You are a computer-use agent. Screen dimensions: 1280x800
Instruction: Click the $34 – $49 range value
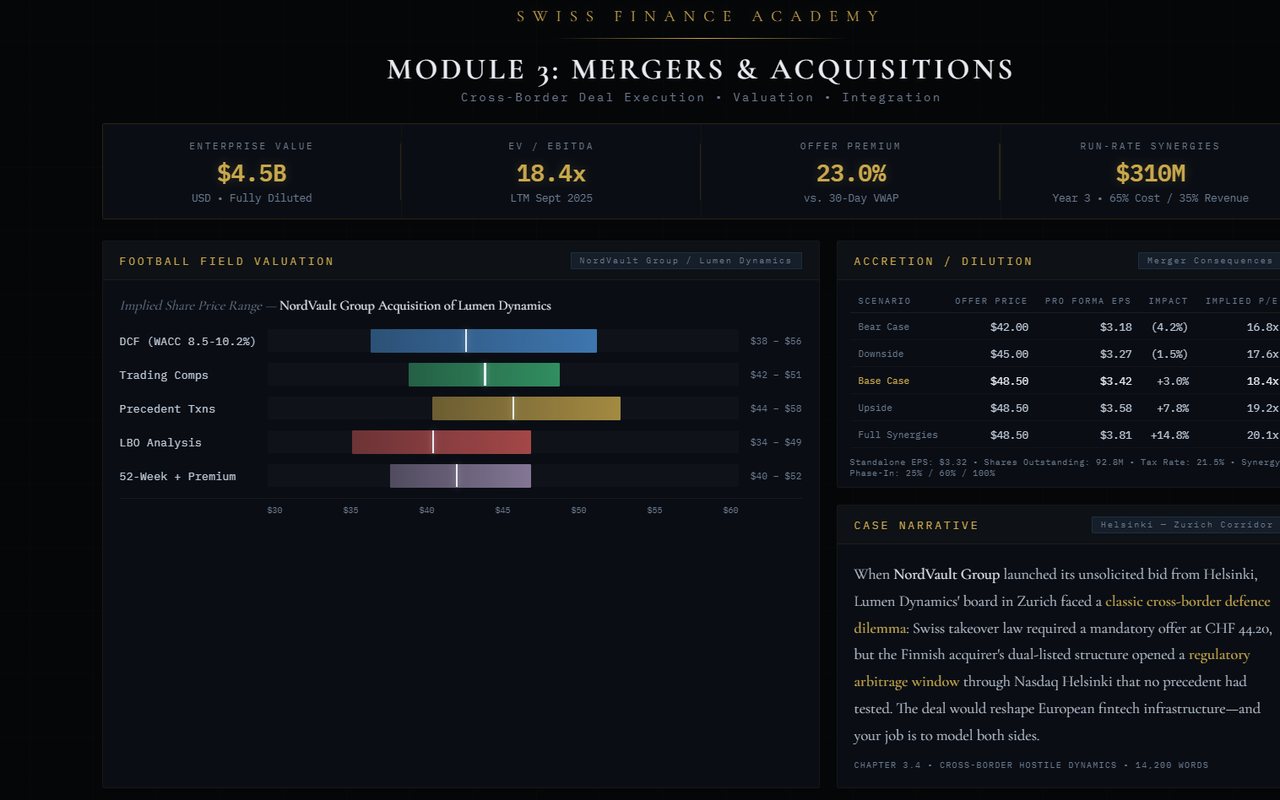(x=776, y=442)
